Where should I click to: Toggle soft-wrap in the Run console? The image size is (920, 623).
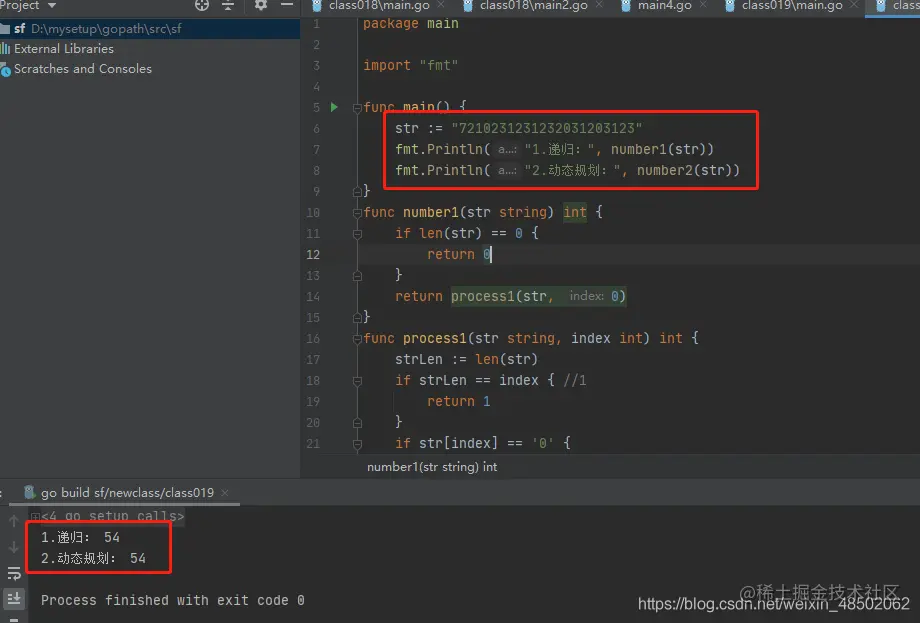click(14, 573)
